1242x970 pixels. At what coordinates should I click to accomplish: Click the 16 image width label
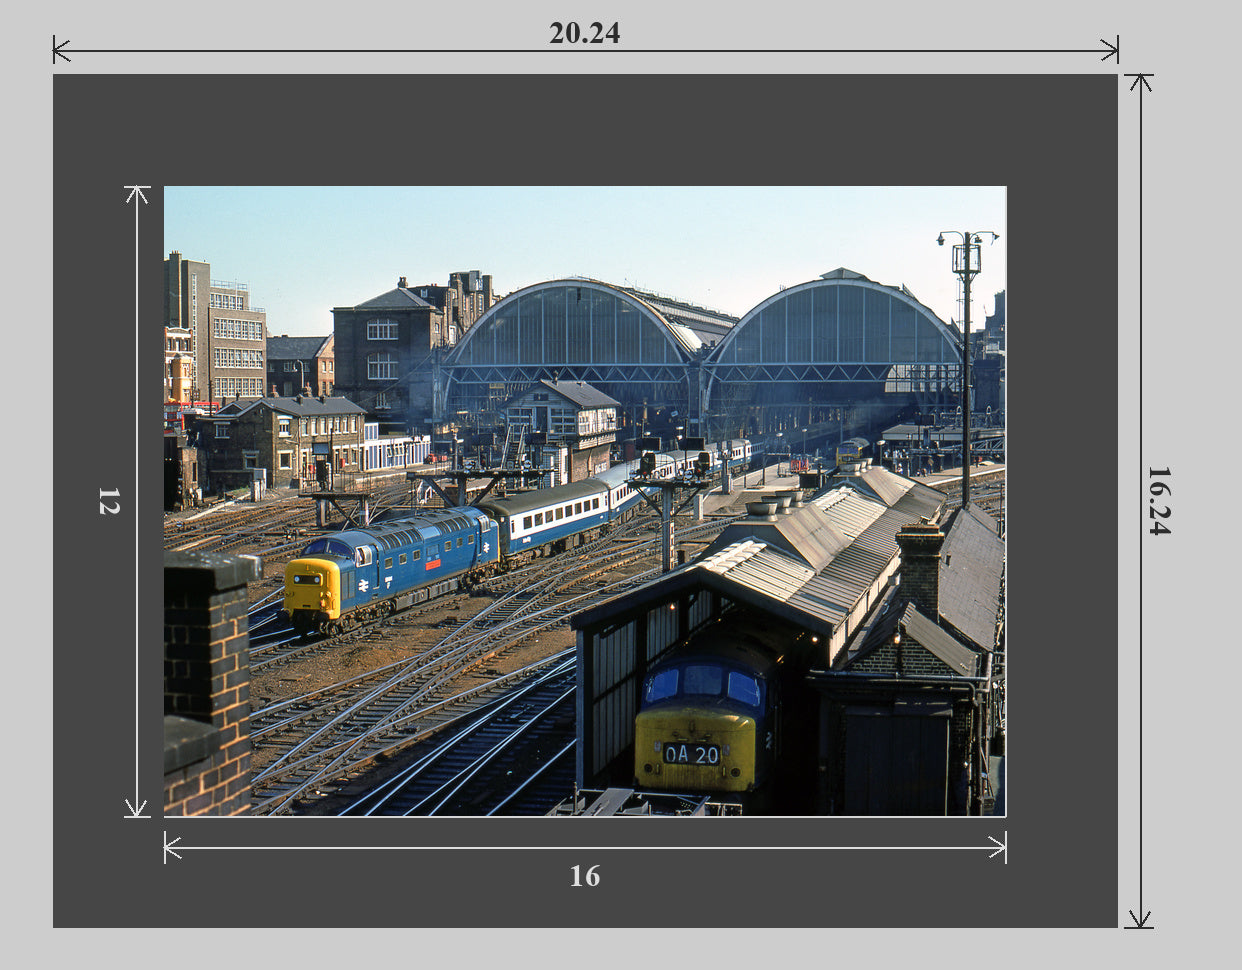tap(585, 876)
